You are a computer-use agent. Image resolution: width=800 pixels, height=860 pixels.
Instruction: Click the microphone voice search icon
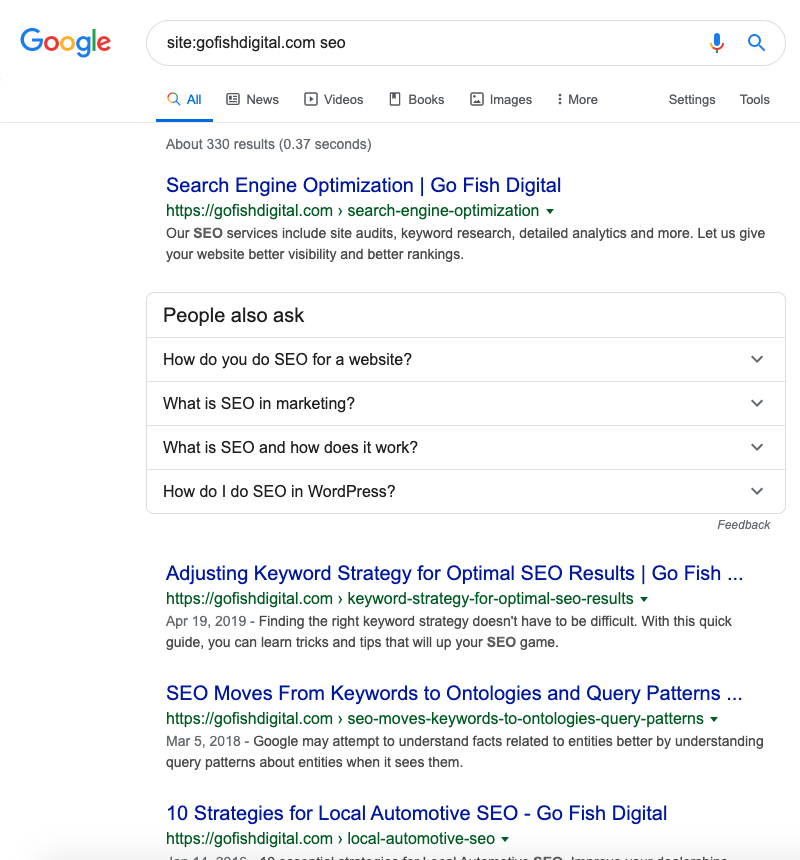point(717,43)
